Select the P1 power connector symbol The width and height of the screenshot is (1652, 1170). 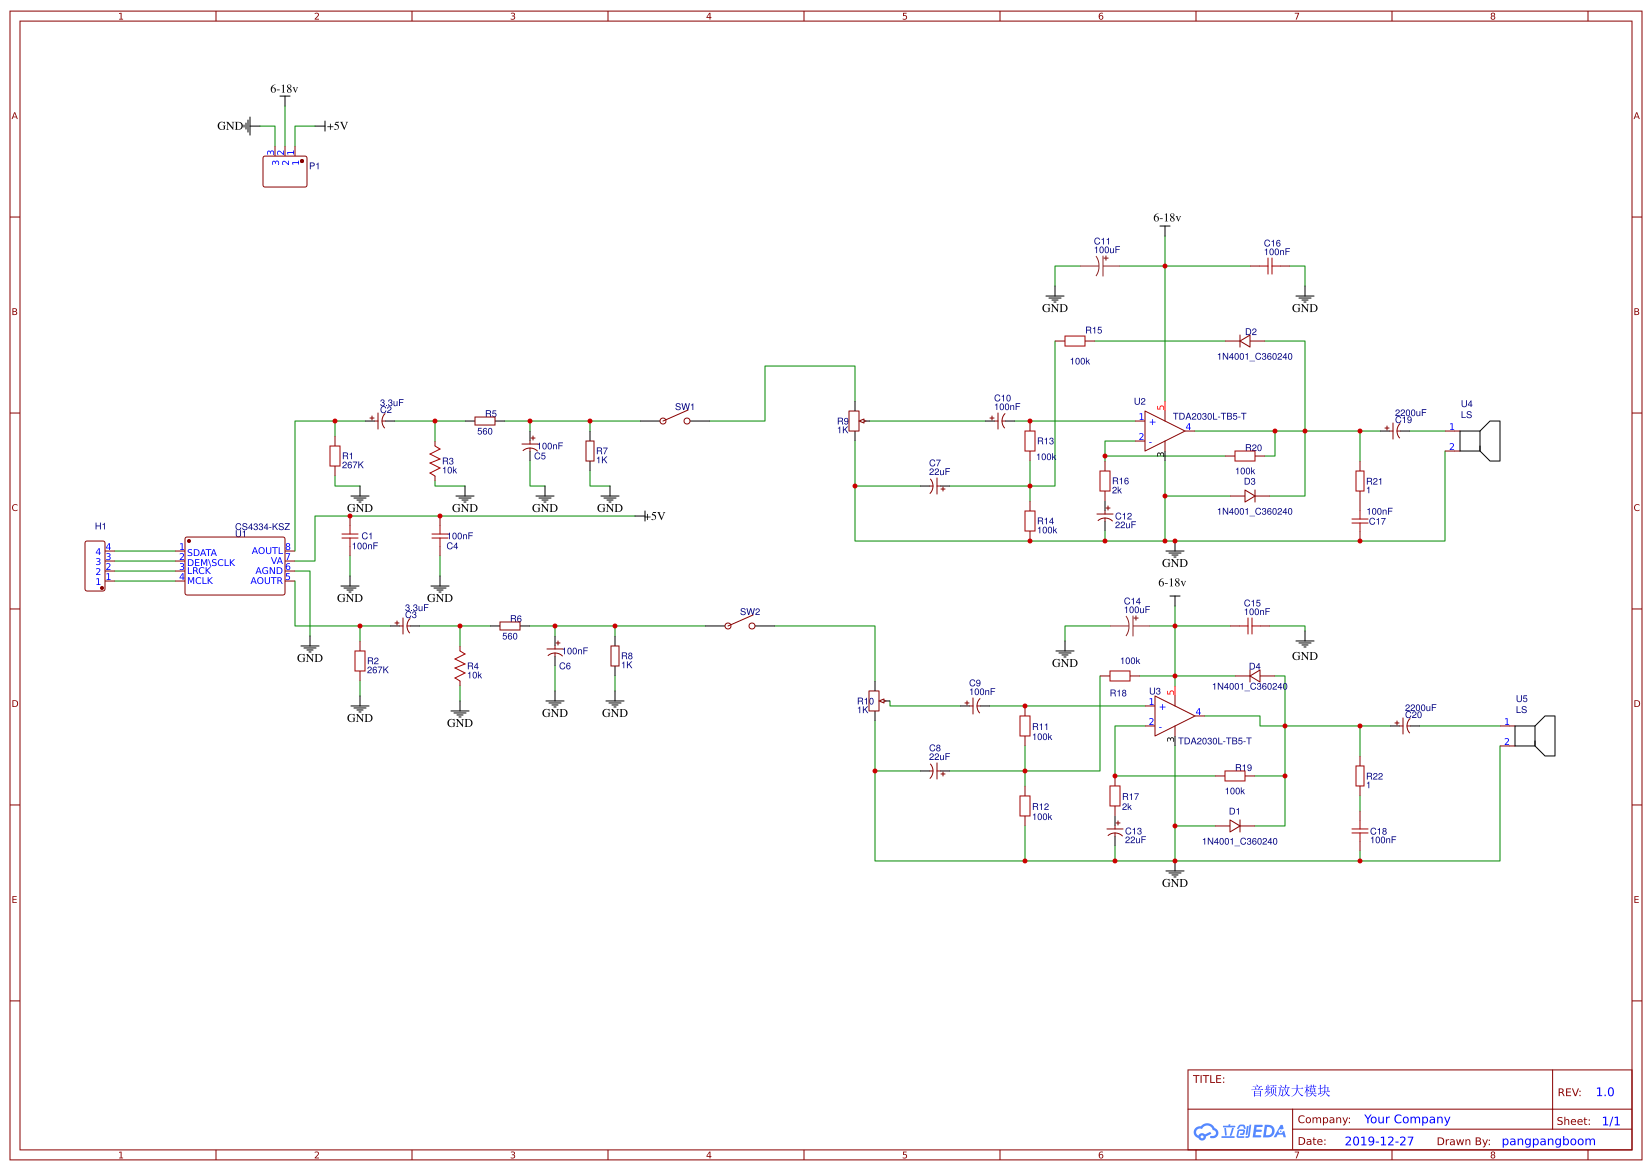[285, 171]
